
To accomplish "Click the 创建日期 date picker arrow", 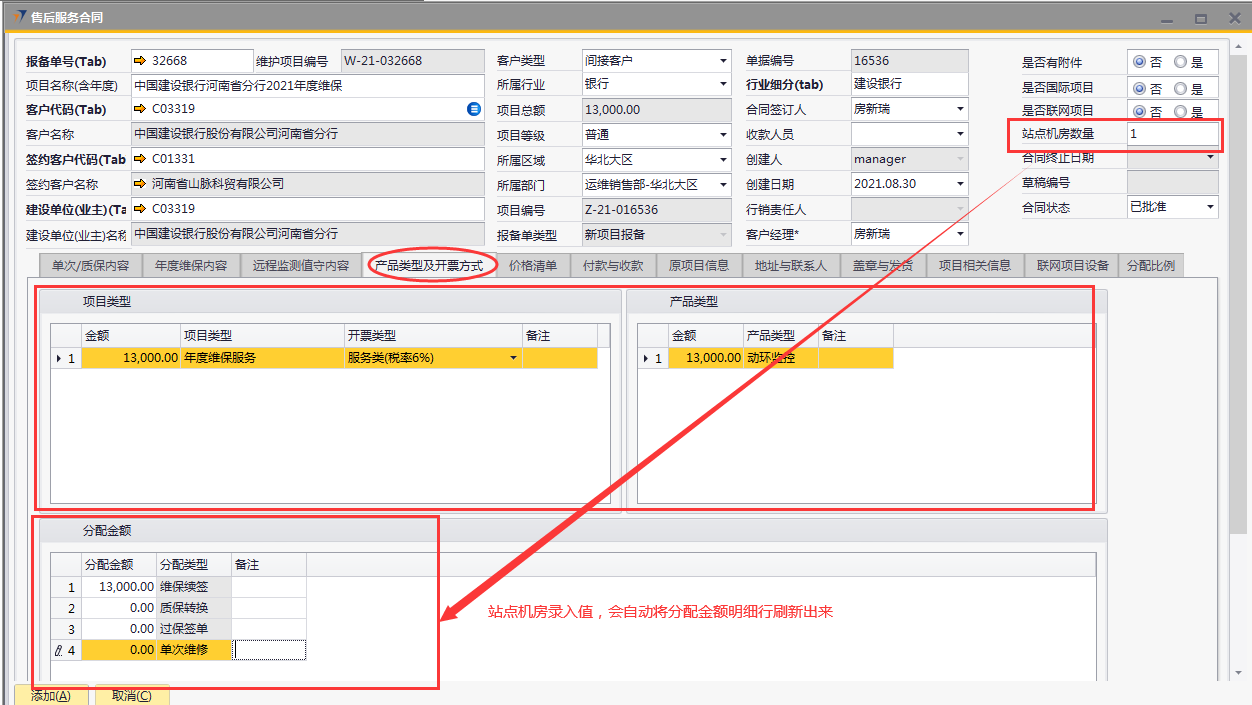I will (960, 184).
